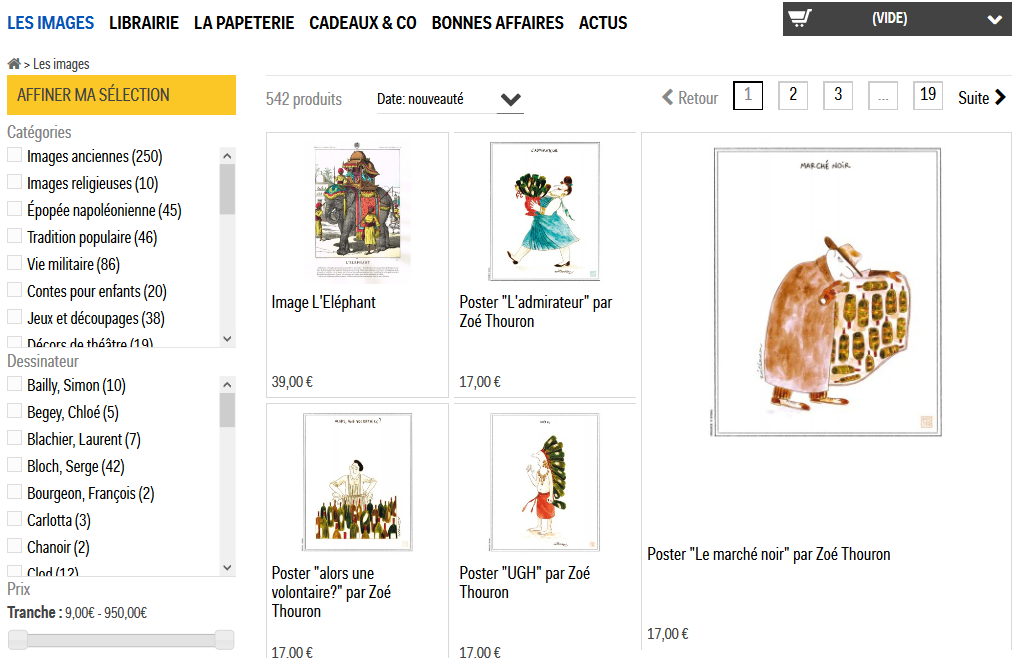Image resolution: width=1024 pixels, height=658 pixels.
Task: Jump to page 19 of results
Action: 927,95
